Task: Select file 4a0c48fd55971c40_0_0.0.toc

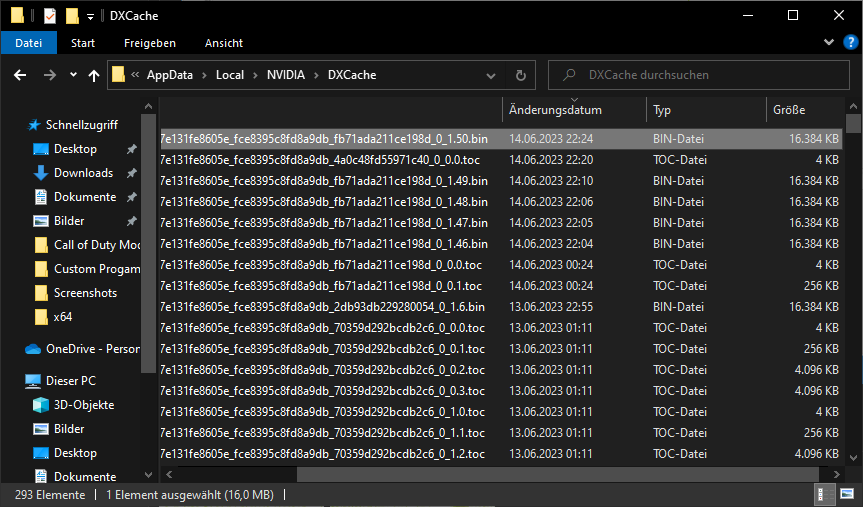Action: (x=501, y=160)
